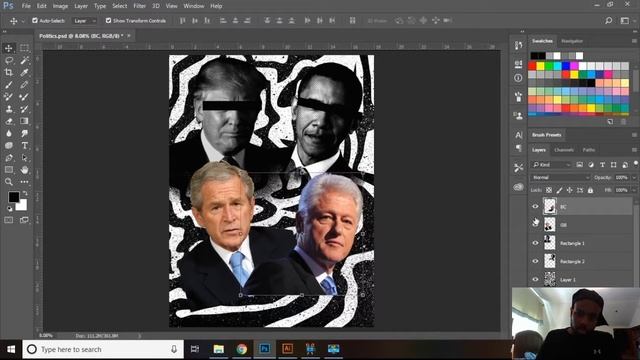Open the Libraries cloud panel icon
This screenshot has height=360, width=640.
518,187
